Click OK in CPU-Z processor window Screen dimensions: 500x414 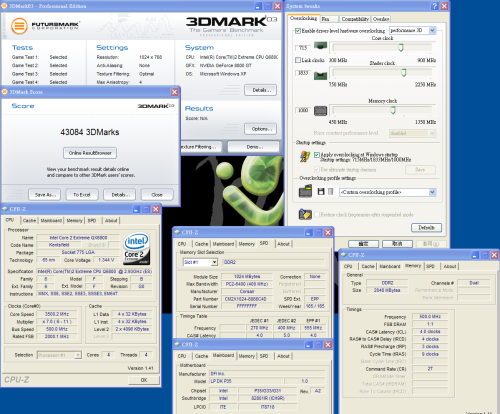(144, 380)
